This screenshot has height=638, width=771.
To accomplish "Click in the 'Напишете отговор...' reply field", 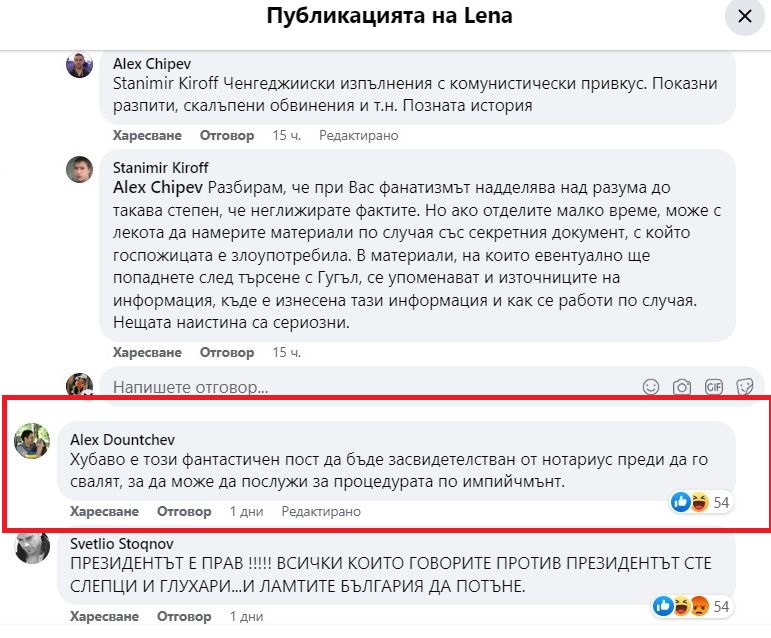I will click(x=370, y=387).
